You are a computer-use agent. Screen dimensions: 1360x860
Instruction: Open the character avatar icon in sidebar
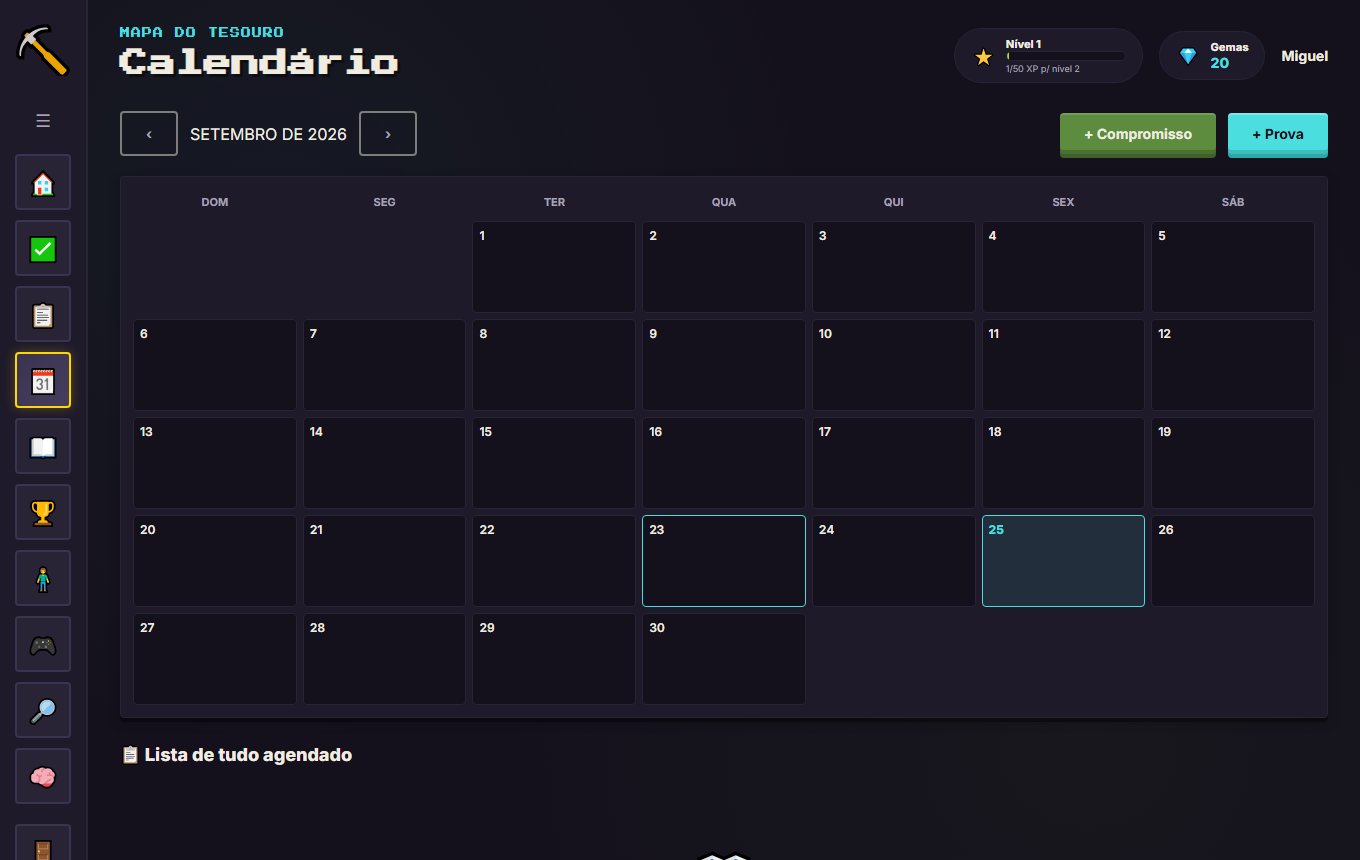tap(43, 579)
